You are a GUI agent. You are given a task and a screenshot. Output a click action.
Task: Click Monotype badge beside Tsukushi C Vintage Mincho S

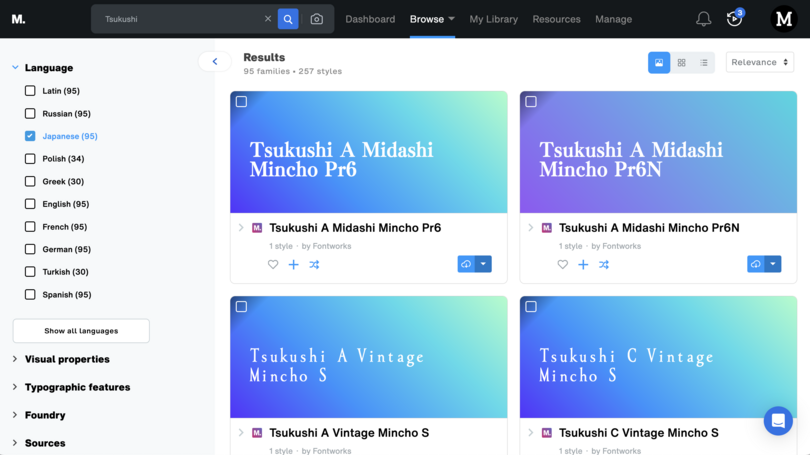tap(547, 433)
